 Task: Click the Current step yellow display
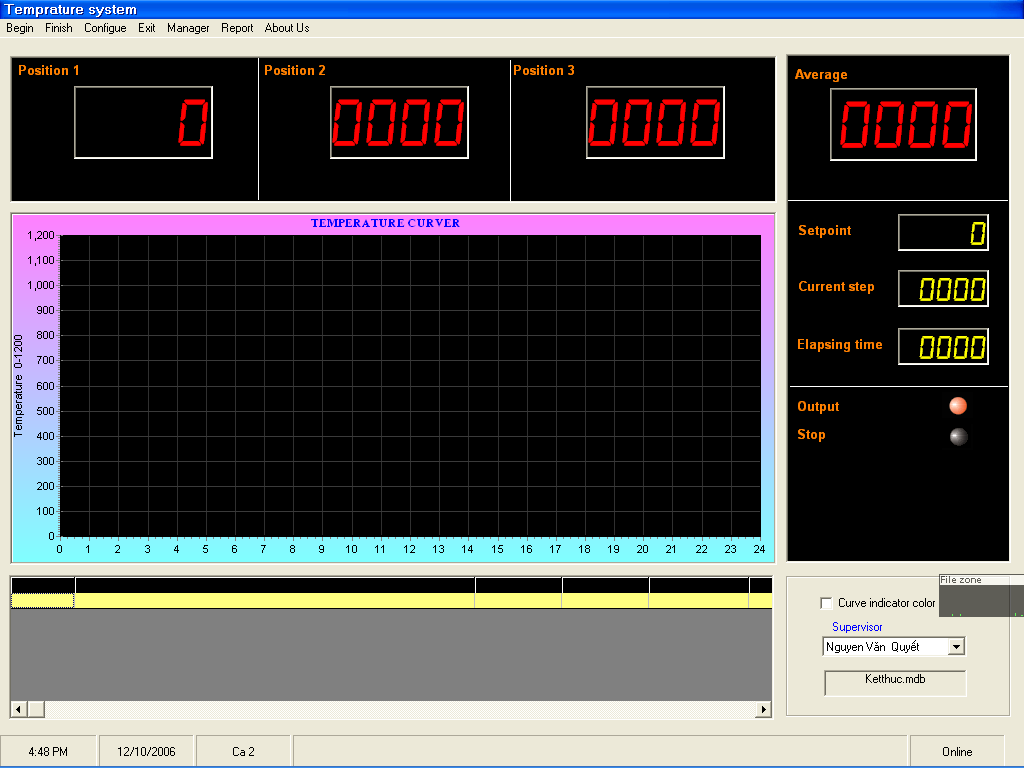click(943, 289)
